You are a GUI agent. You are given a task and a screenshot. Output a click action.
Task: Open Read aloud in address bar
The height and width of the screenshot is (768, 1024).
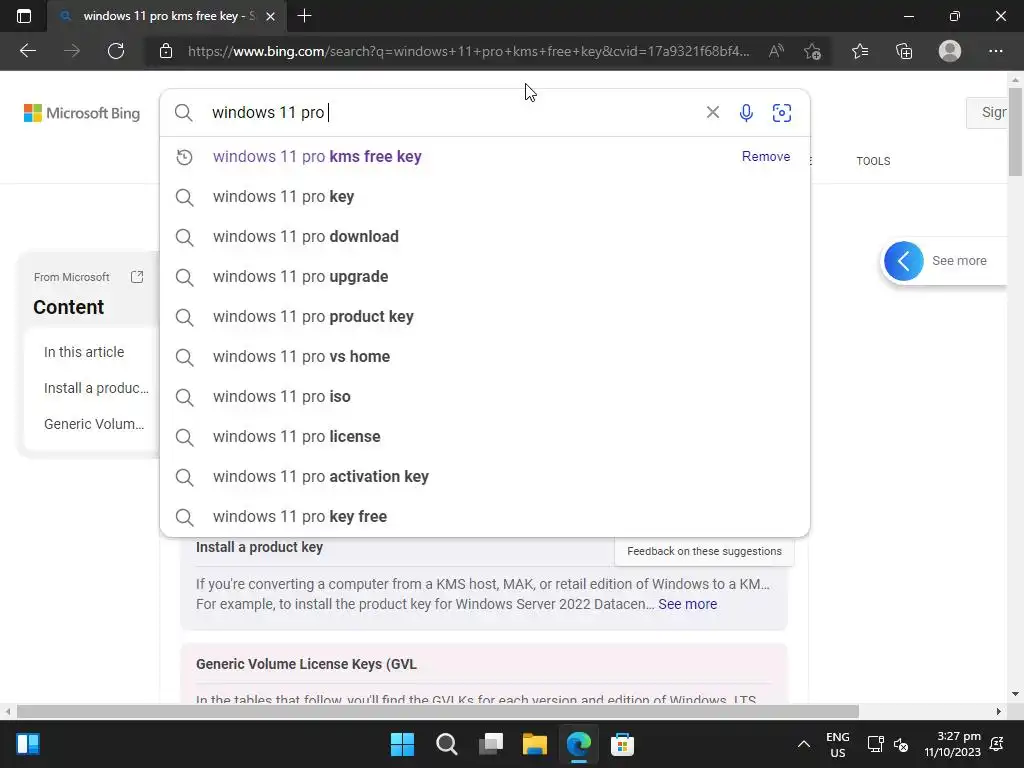(x=776, y=51)
